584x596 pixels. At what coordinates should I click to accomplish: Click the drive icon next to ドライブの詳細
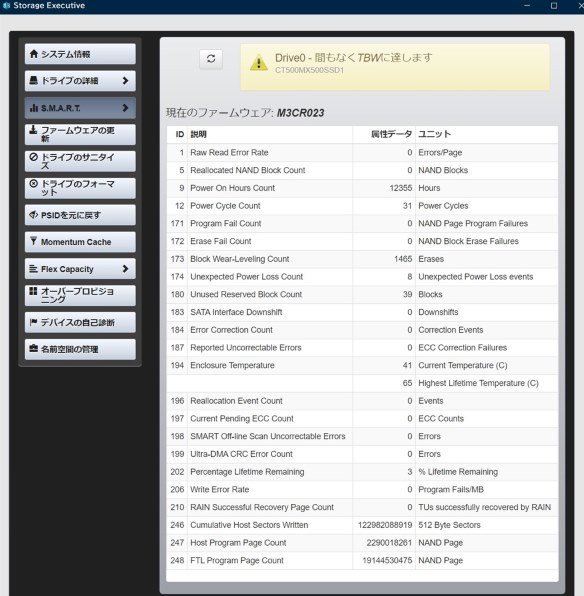[34, 80]
